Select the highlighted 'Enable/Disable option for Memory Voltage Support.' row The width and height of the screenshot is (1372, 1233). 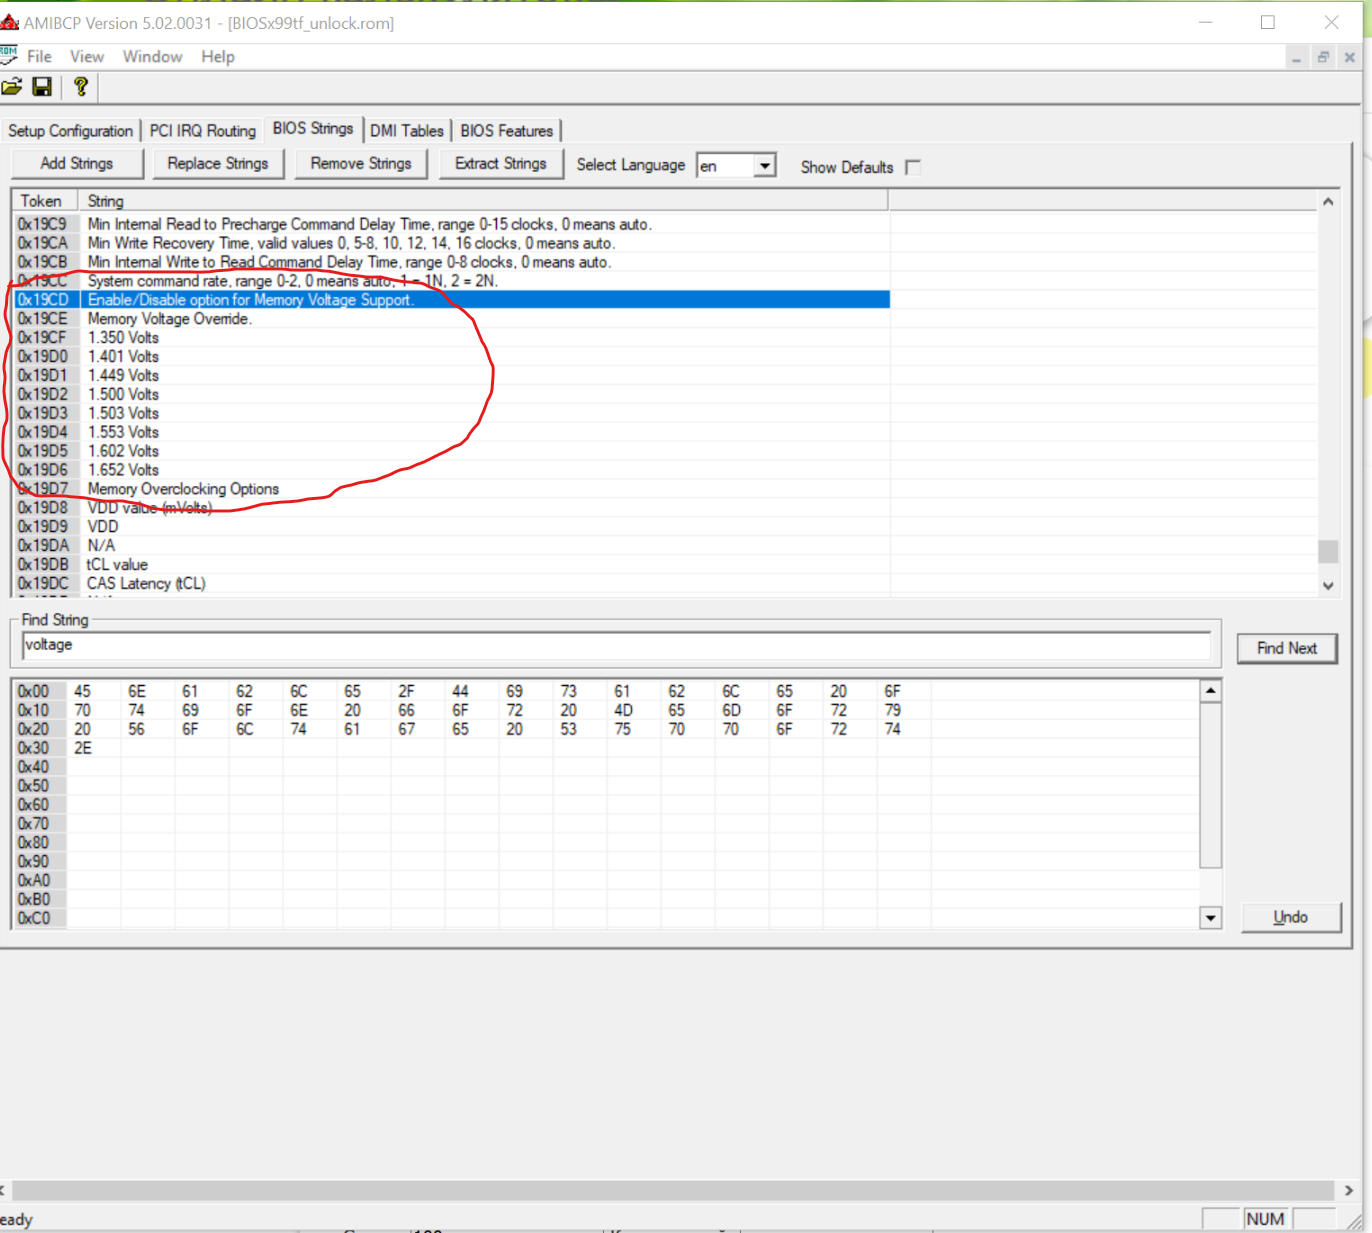pos(452,300)
